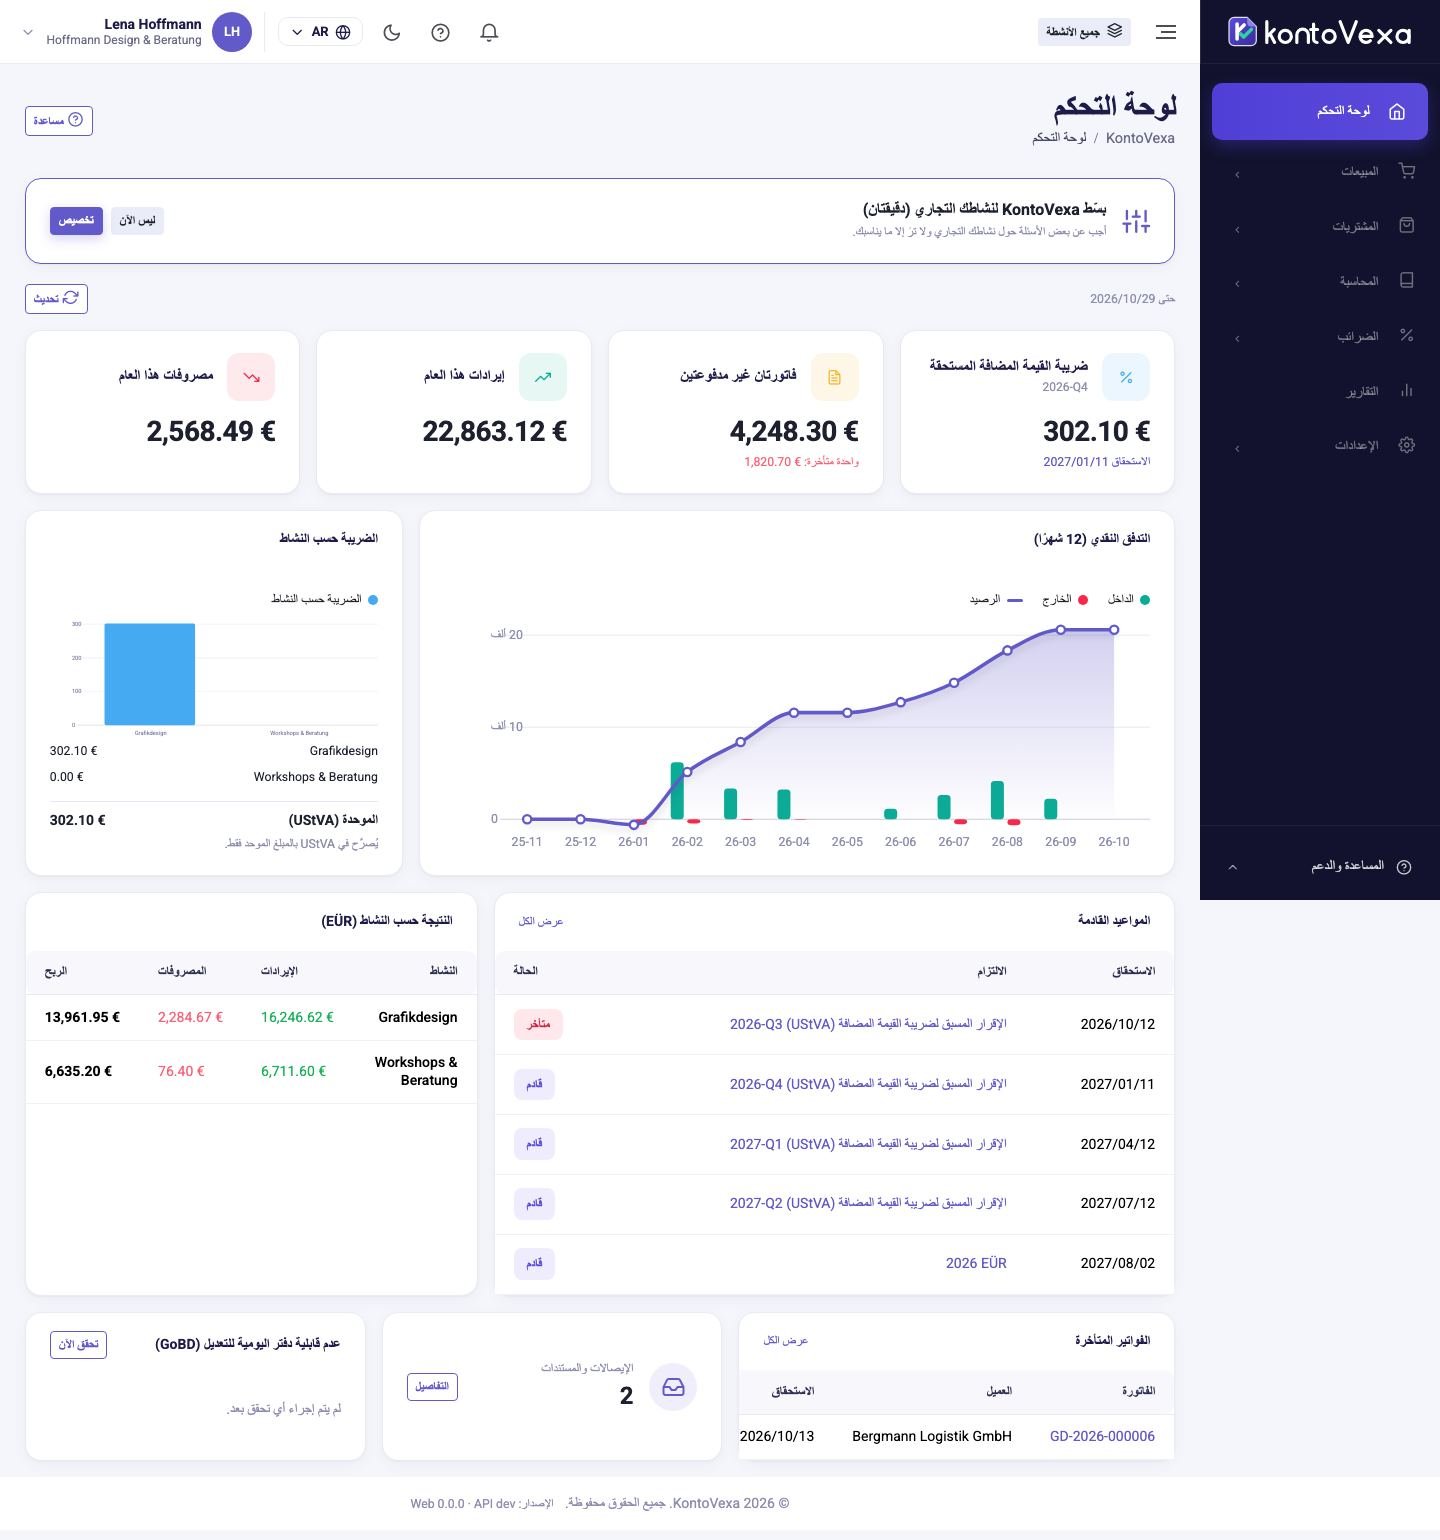Click the upward trend icon on the revenue card
1440x1540 pixels.
tap(543, 377)
